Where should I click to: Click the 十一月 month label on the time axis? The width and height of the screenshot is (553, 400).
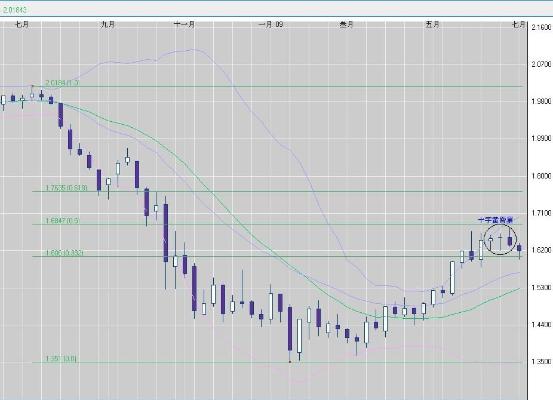184,24
